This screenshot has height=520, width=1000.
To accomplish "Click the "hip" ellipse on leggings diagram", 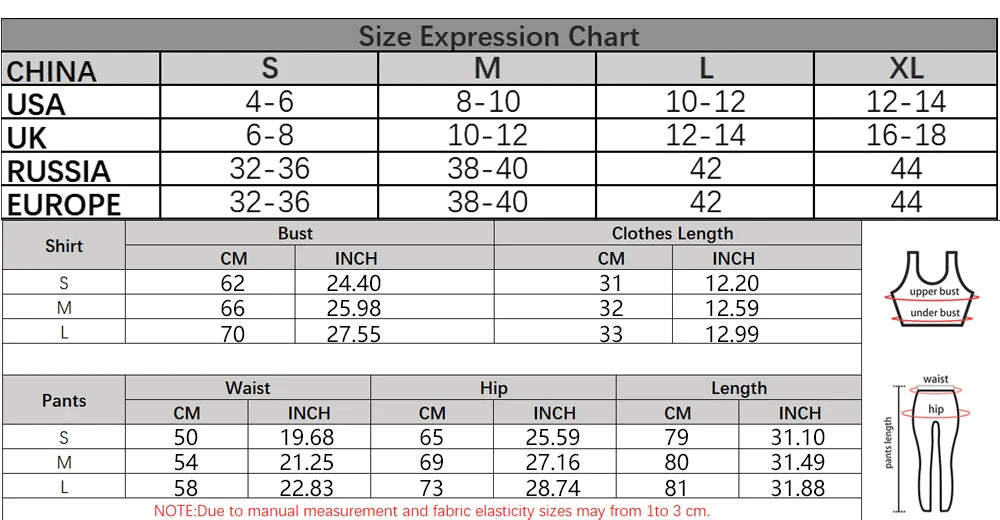I will [936, 409].
